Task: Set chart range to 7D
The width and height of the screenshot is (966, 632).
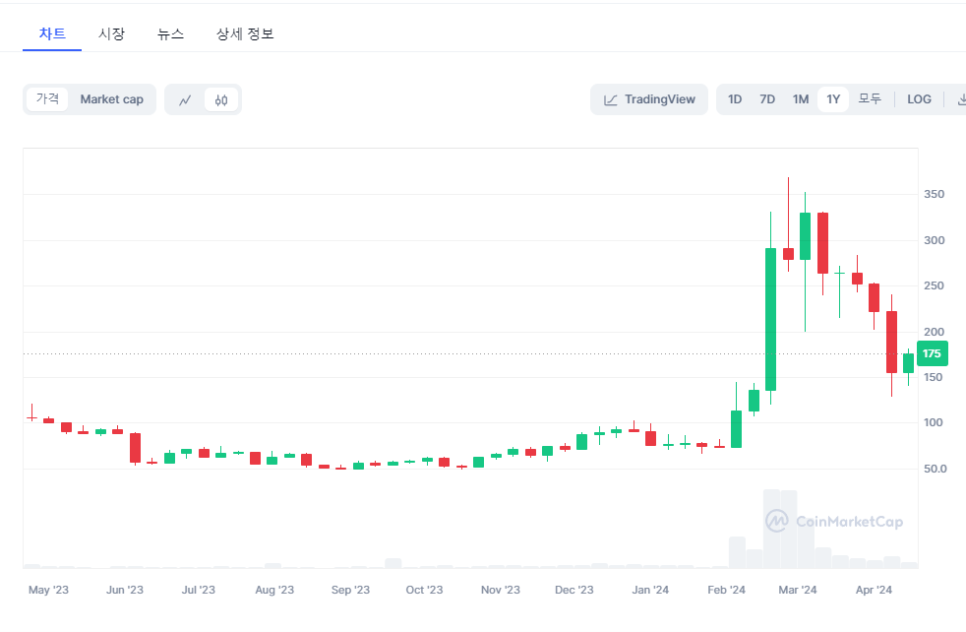Action: (x=767, y=99)
